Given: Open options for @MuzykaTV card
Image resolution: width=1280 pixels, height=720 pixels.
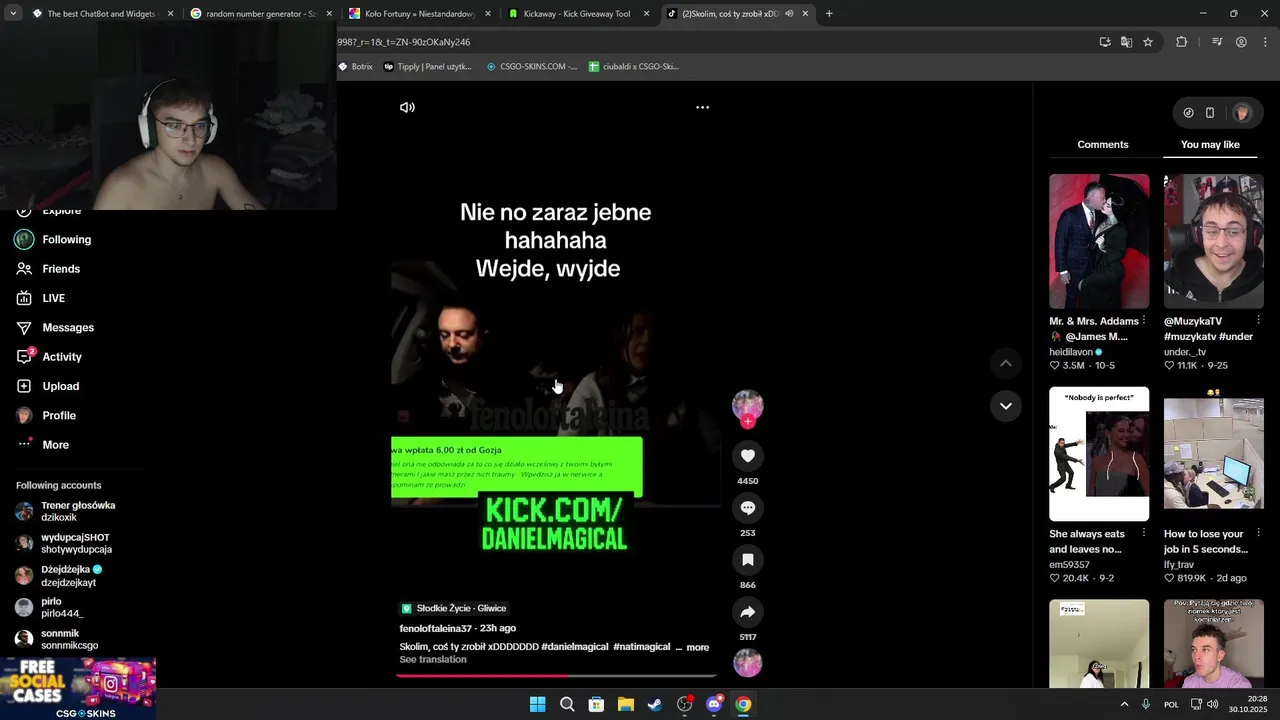Looking at the screenshot, I should coord(1258,321).
